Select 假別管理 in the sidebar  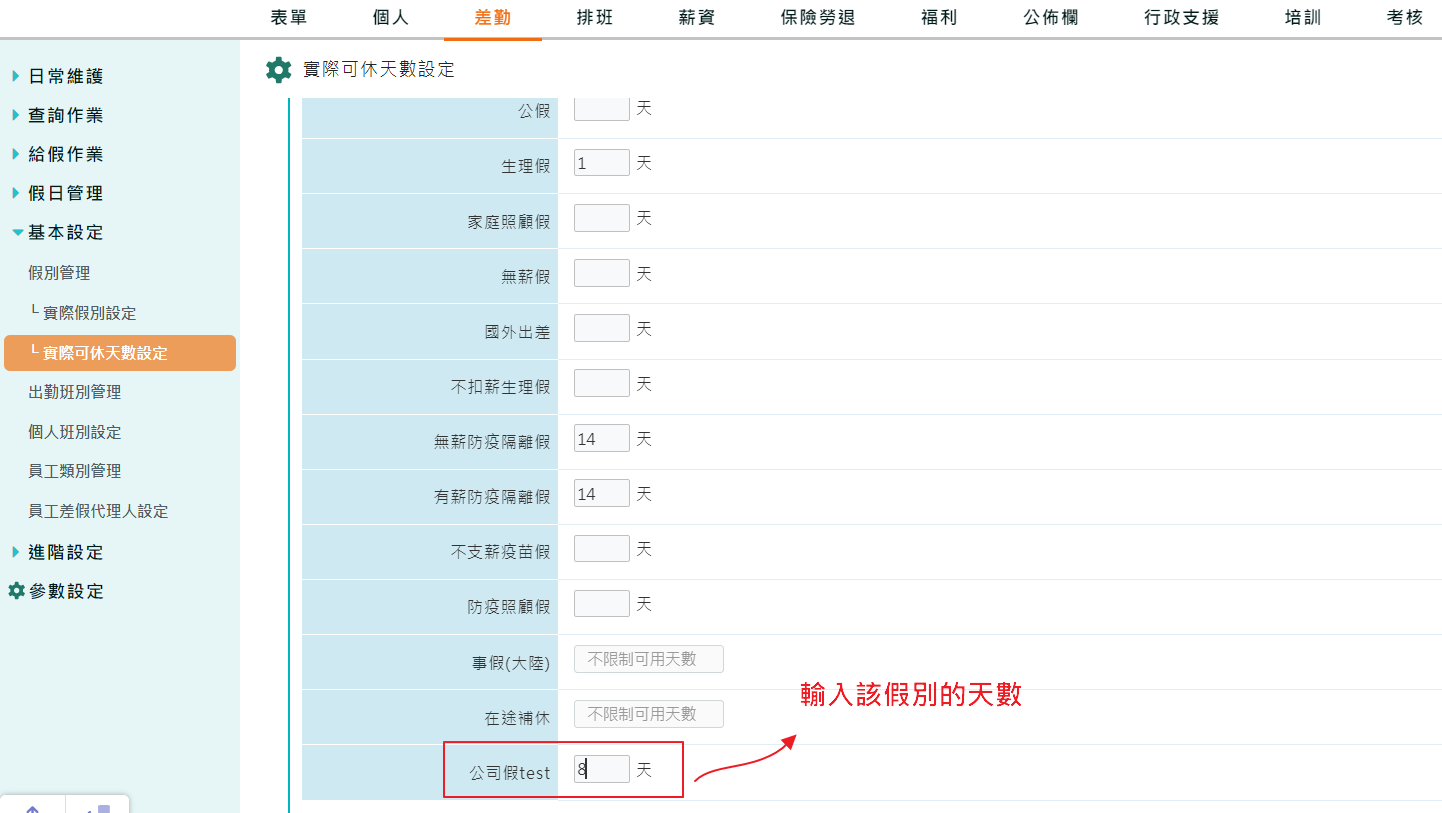[x=58, y=272]
